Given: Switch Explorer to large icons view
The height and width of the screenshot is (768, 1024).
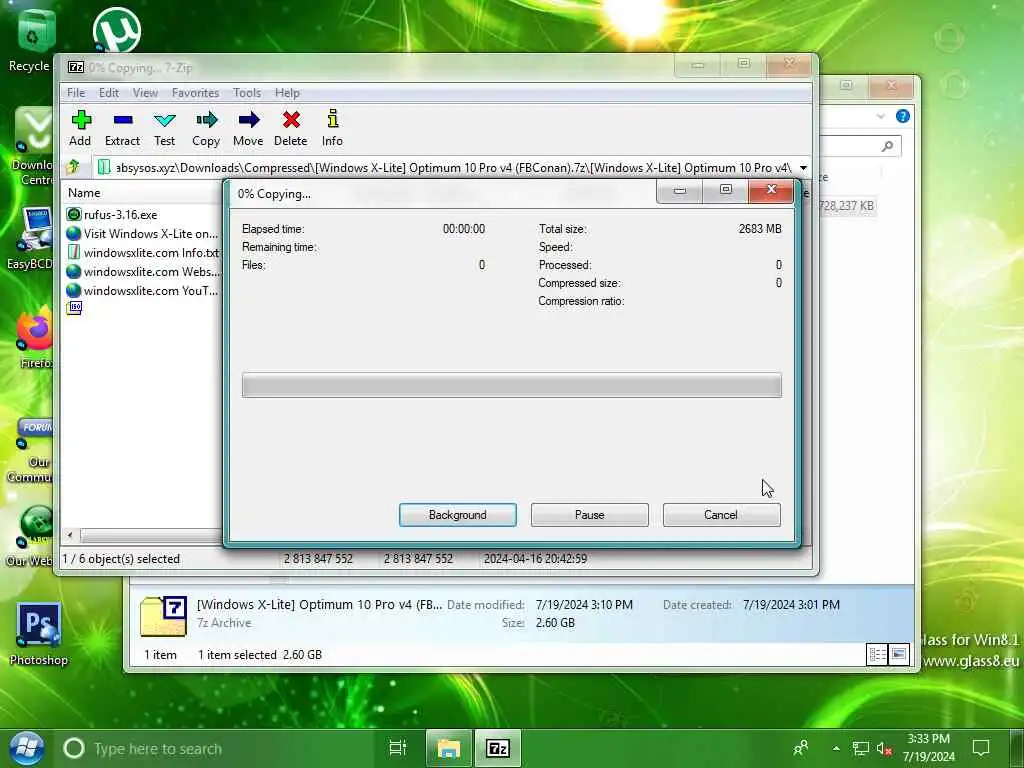Looking at the screenshot, I should (x=899, y=654).
